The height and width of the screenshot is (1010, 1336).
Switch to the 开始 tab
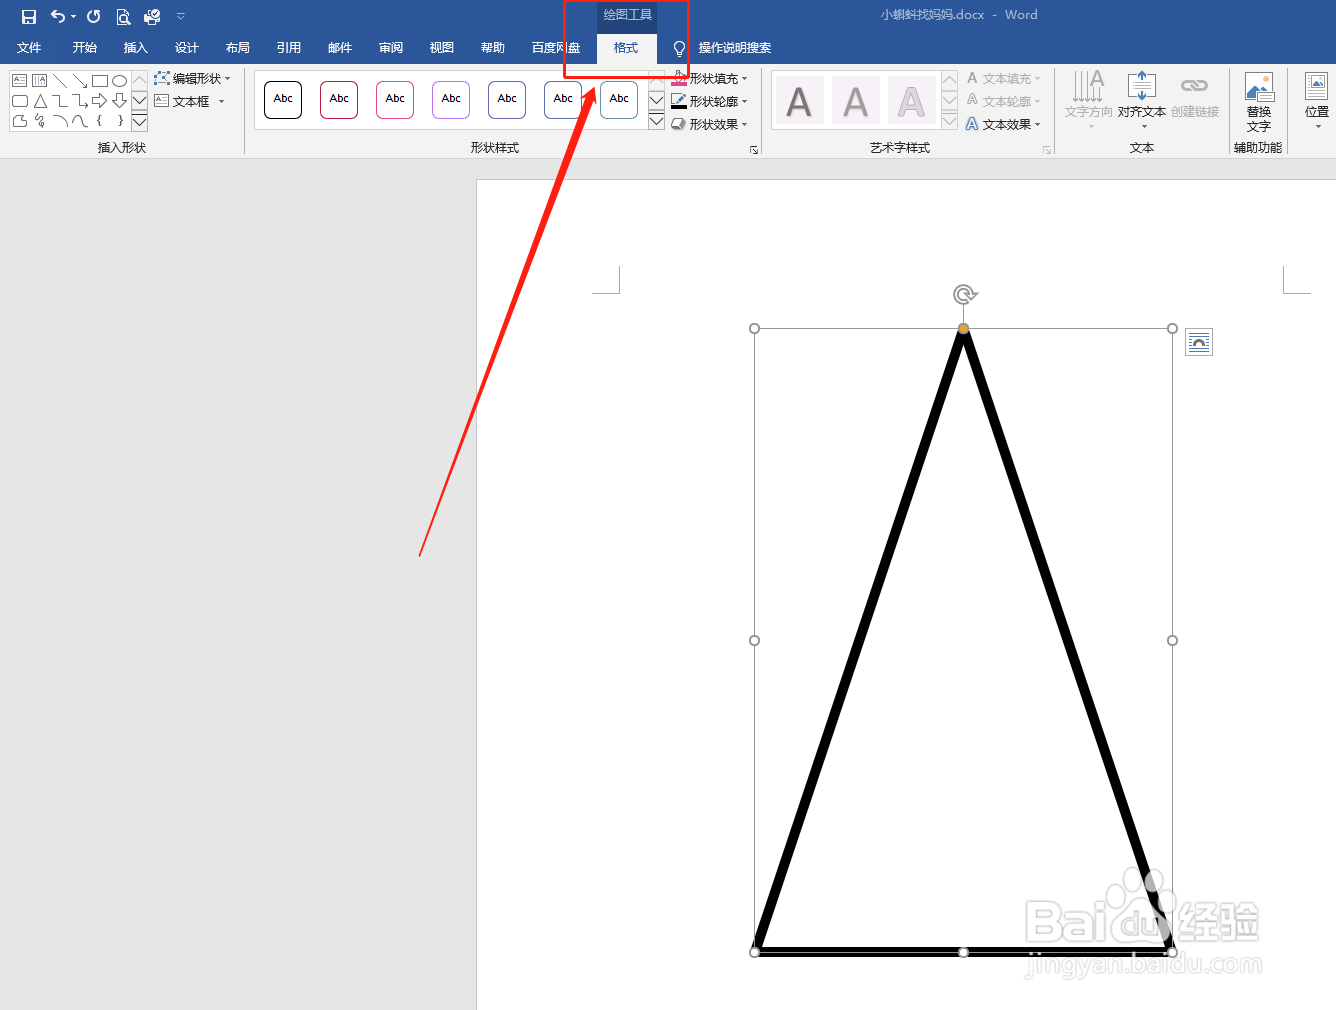tap(85, 48)
